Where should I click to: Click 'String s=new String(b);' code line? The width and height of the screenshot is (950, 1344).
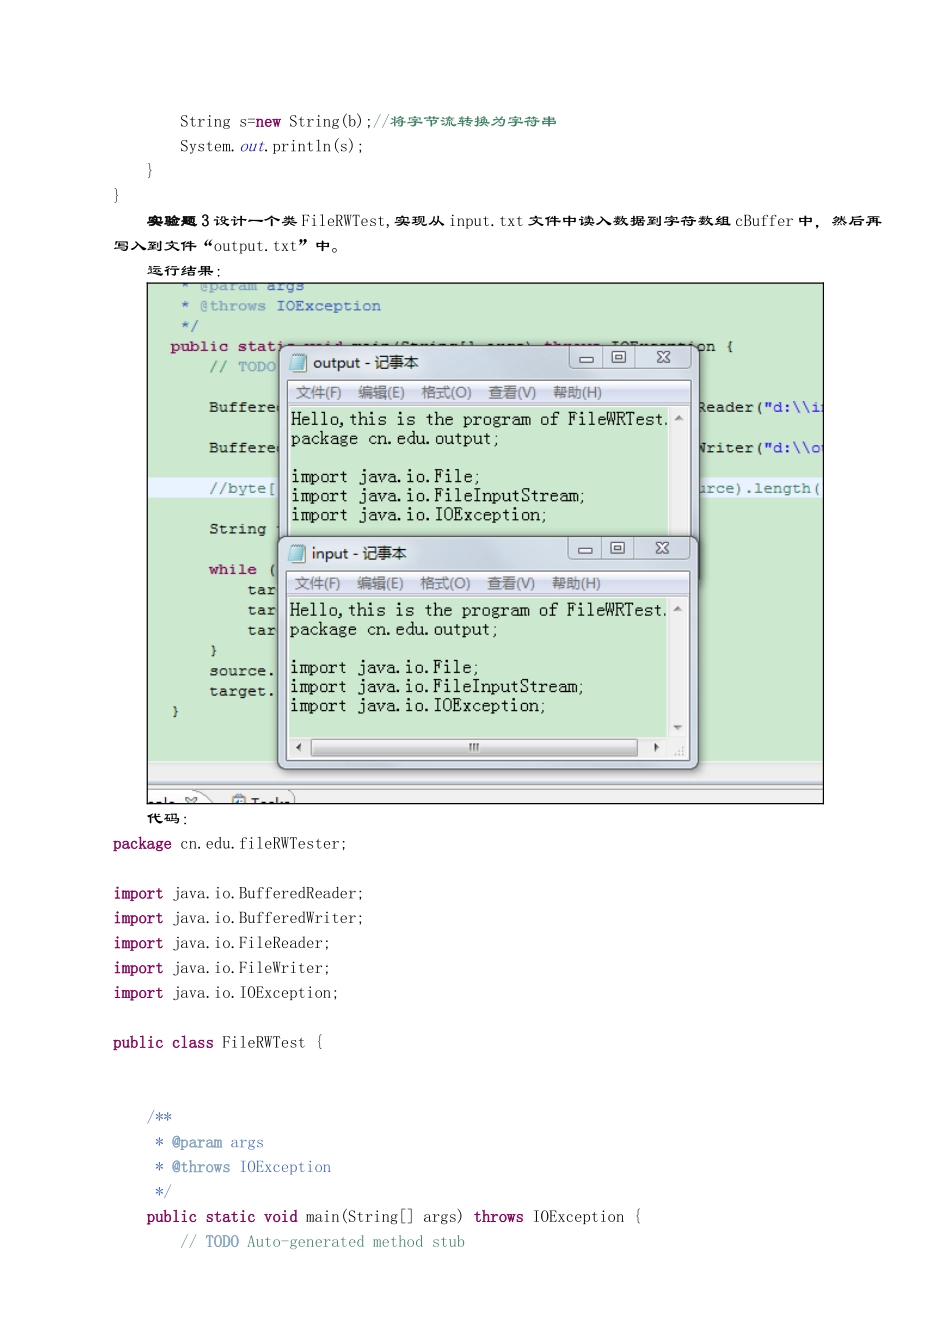[275, 121]
